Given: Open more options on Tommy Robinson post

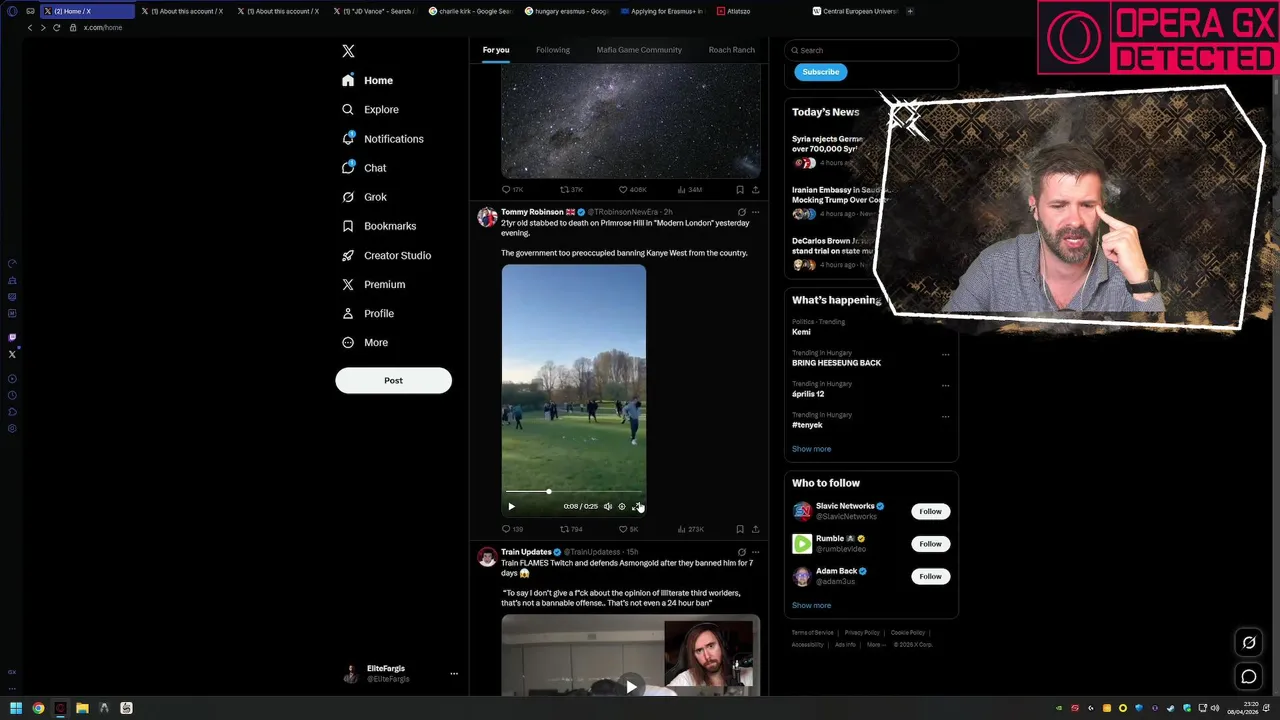Looking at the screenshot, I should click(x=755, y=212).
